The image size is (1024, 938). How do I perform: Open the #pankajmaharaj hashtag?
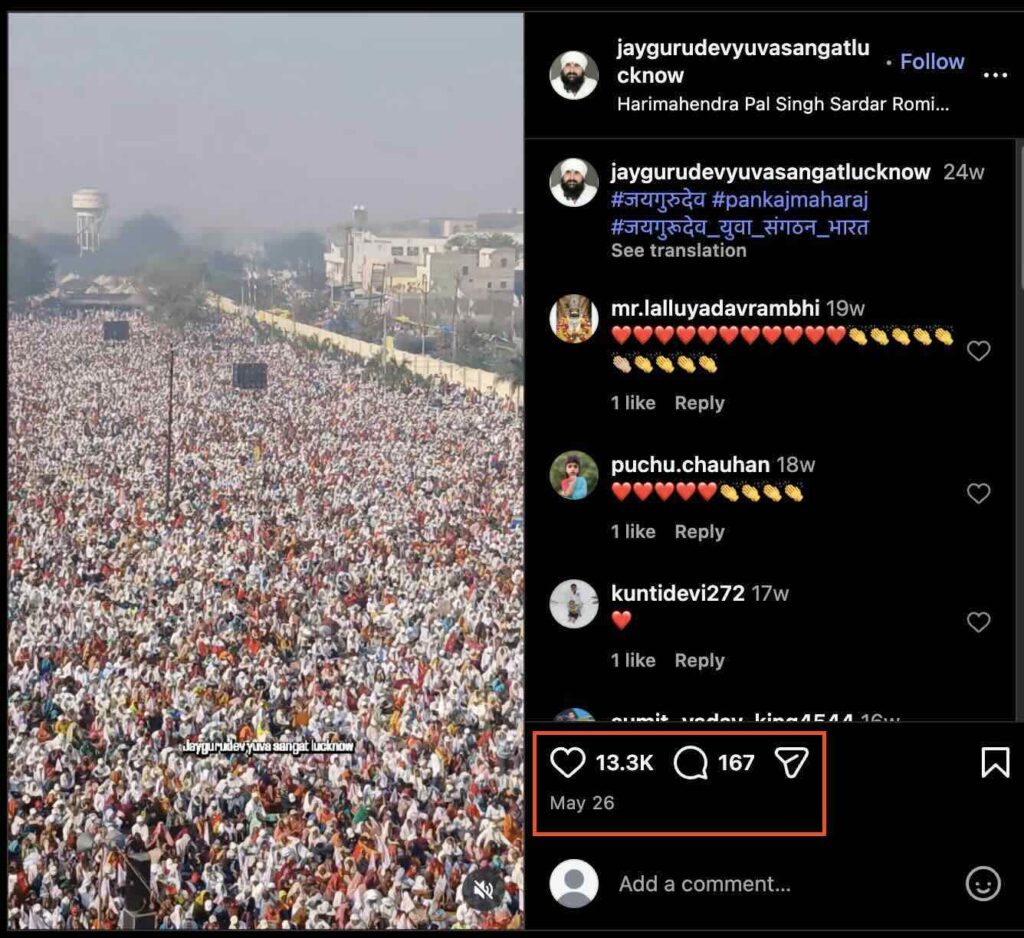click(790, 199)
